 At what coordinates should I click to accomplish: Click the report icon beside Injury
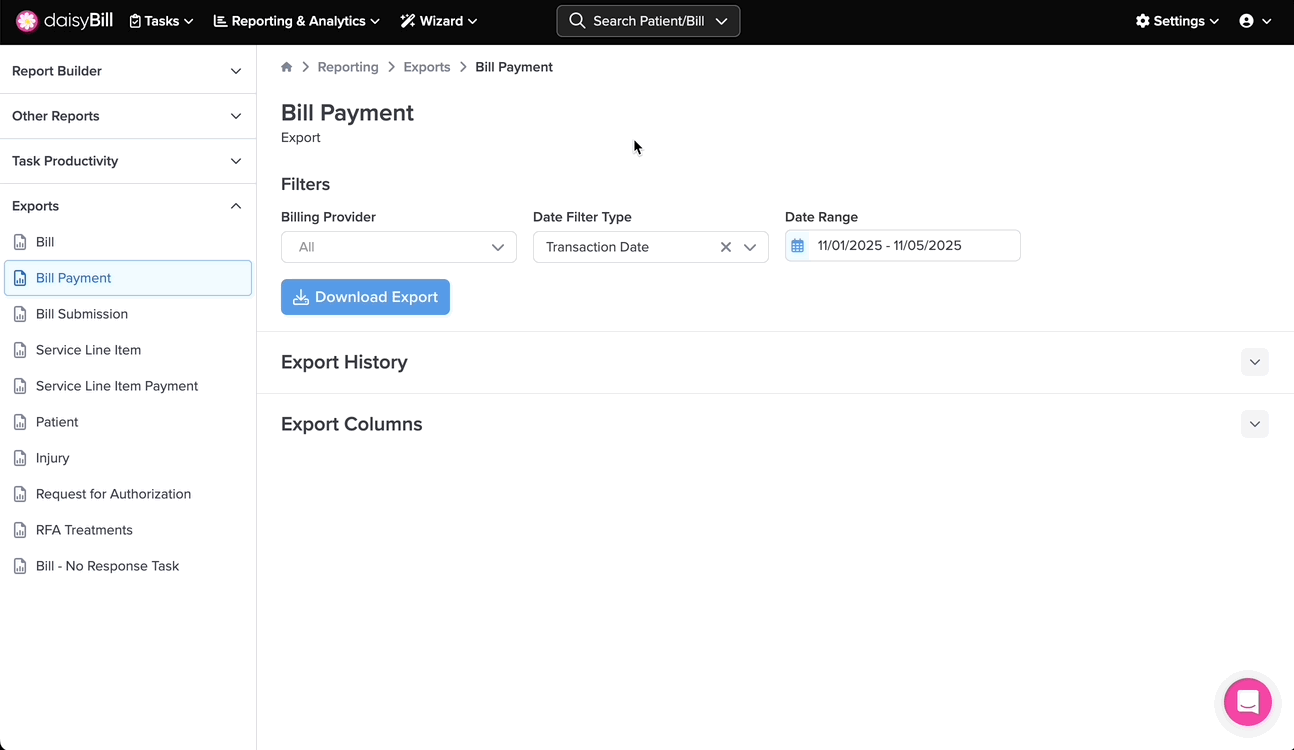click(x=20, y=458)
